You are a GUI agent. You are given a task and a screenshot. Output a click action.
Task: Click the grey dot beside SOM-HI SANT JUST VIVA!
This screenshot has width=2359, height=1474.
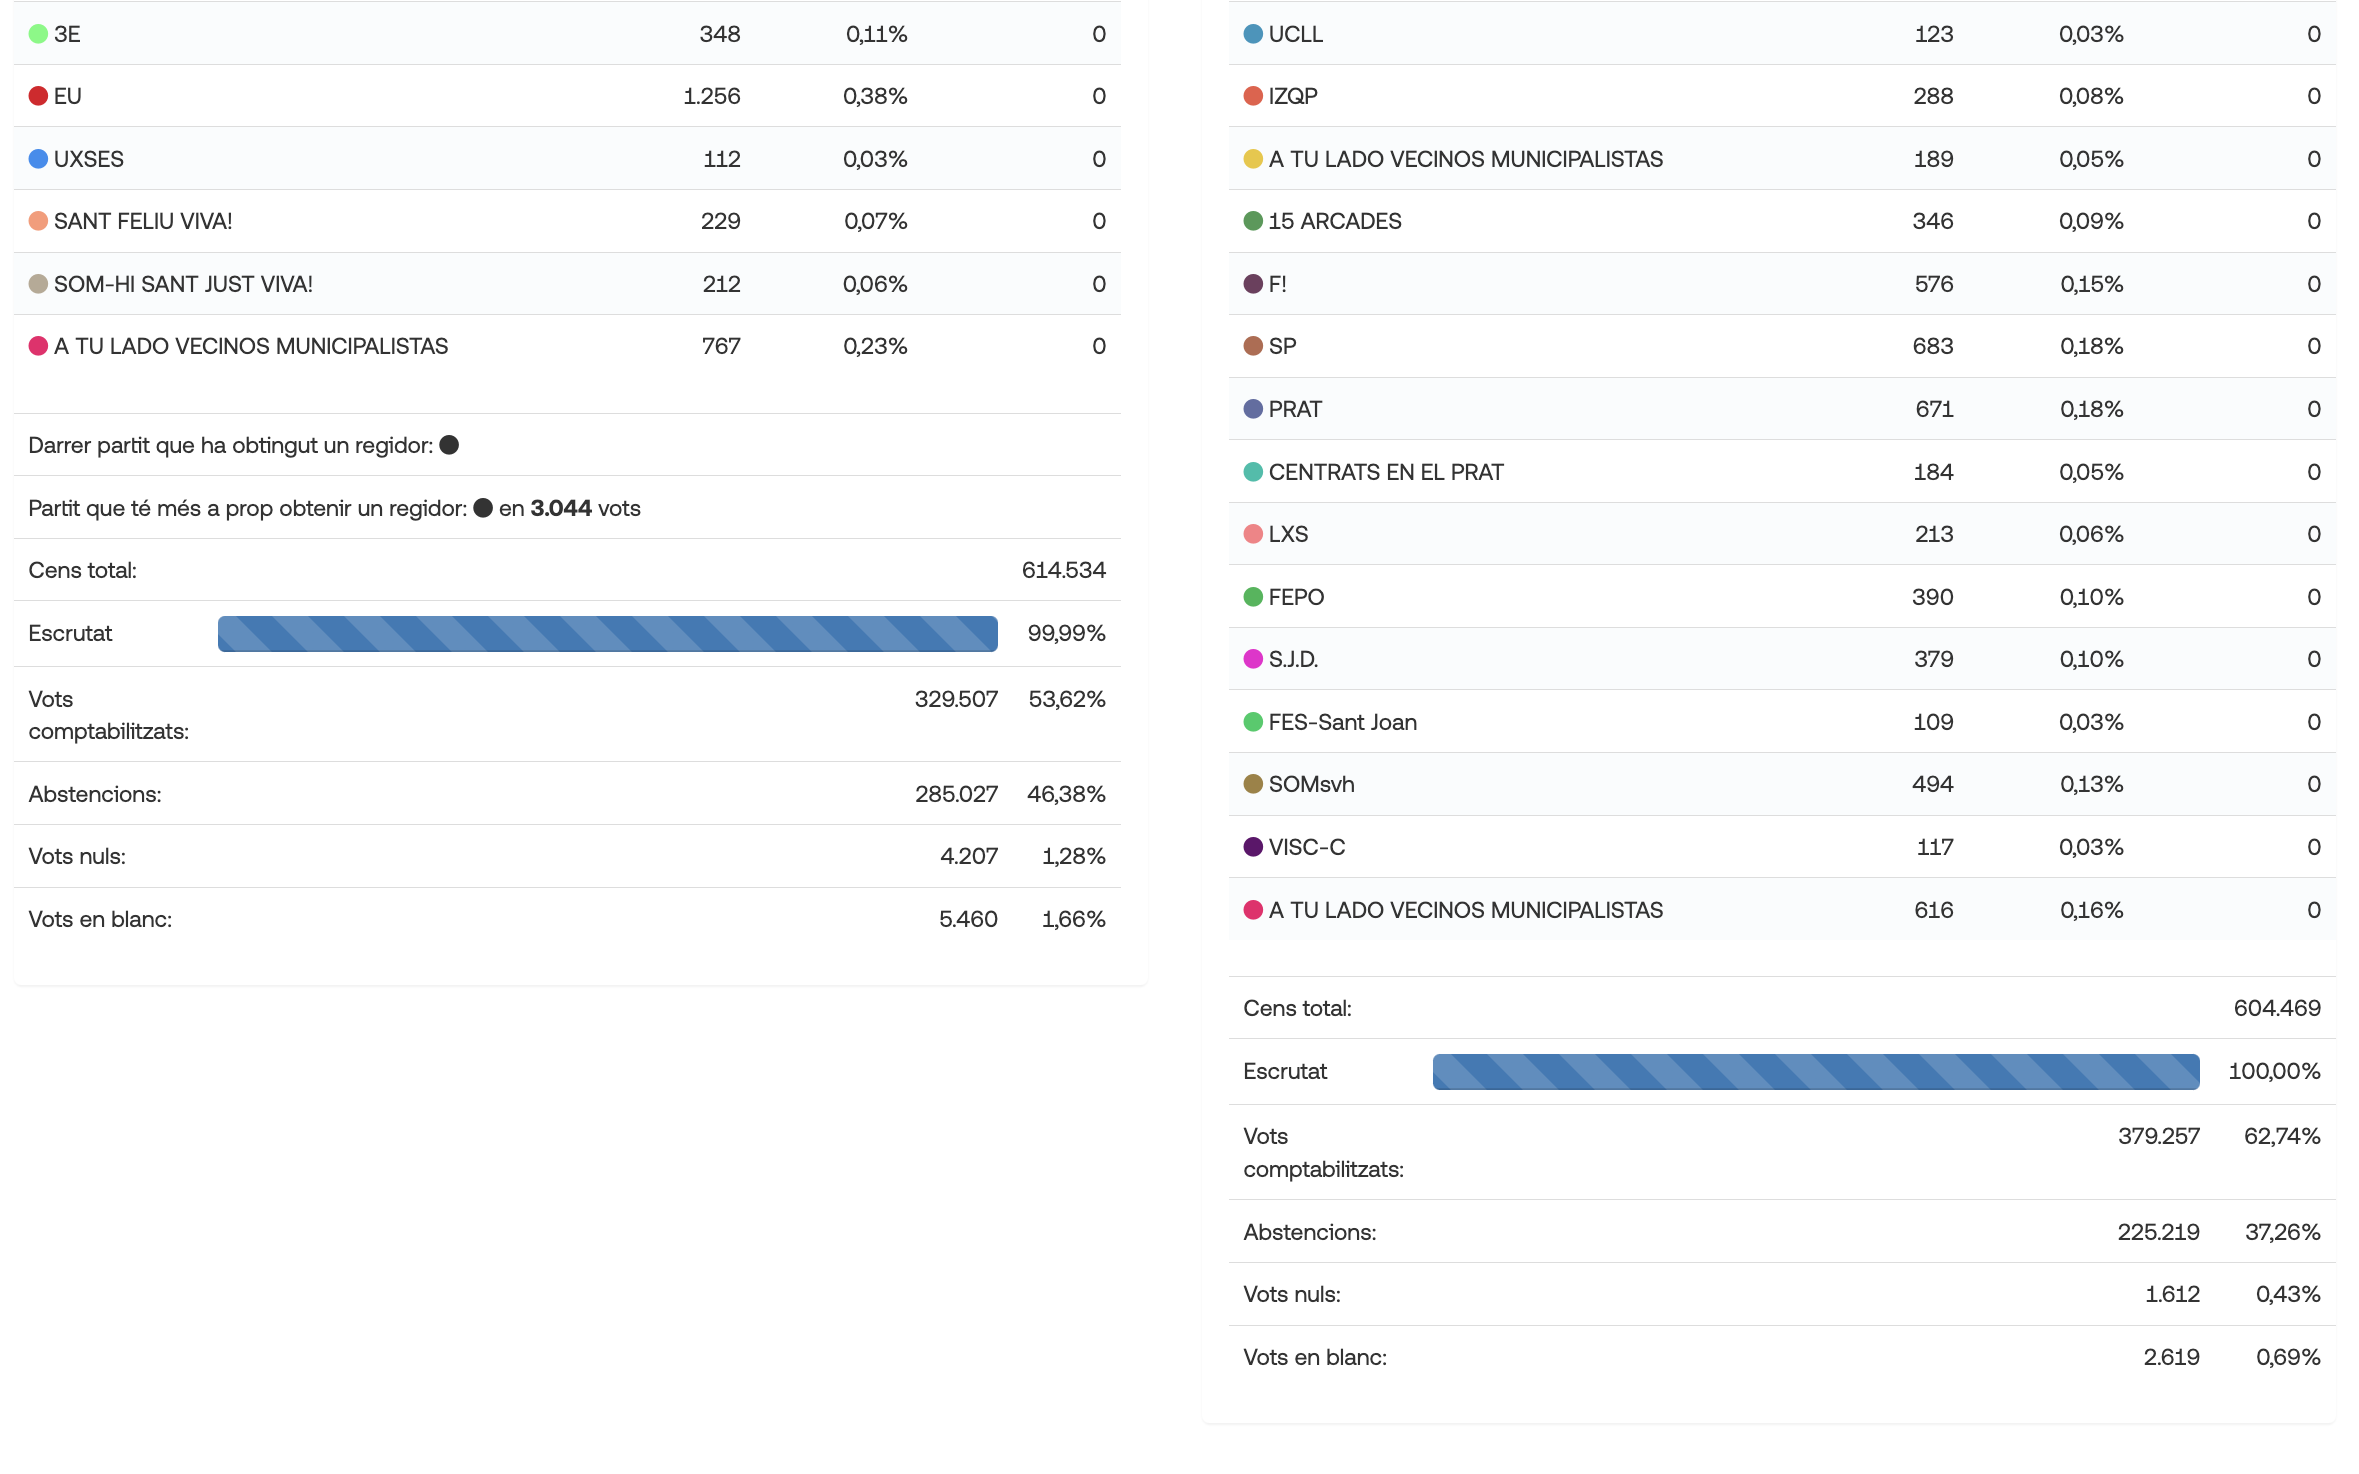tap(38, 284)
